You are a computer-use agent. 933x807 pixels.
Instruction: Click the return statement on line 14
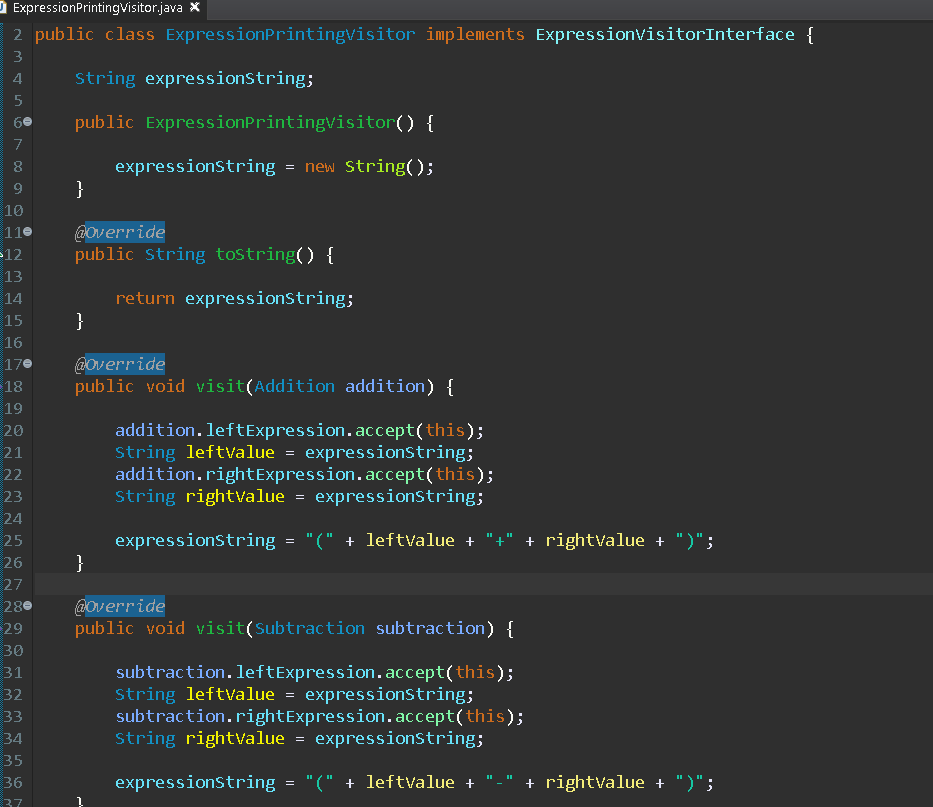(144, 298)
